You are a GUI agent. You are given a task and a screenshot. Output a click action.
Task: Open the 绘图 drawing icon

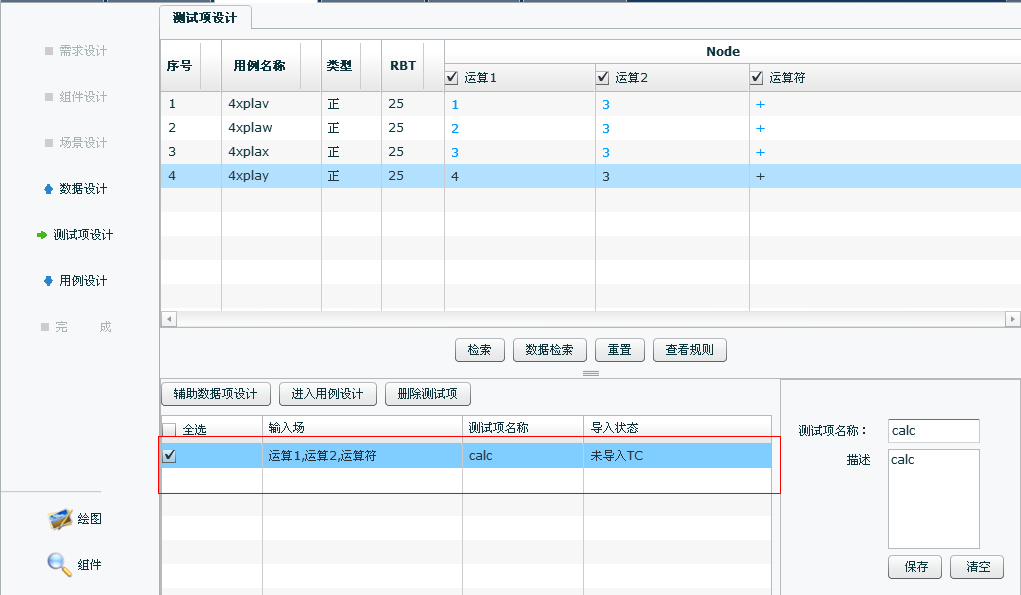pos(61,519)
